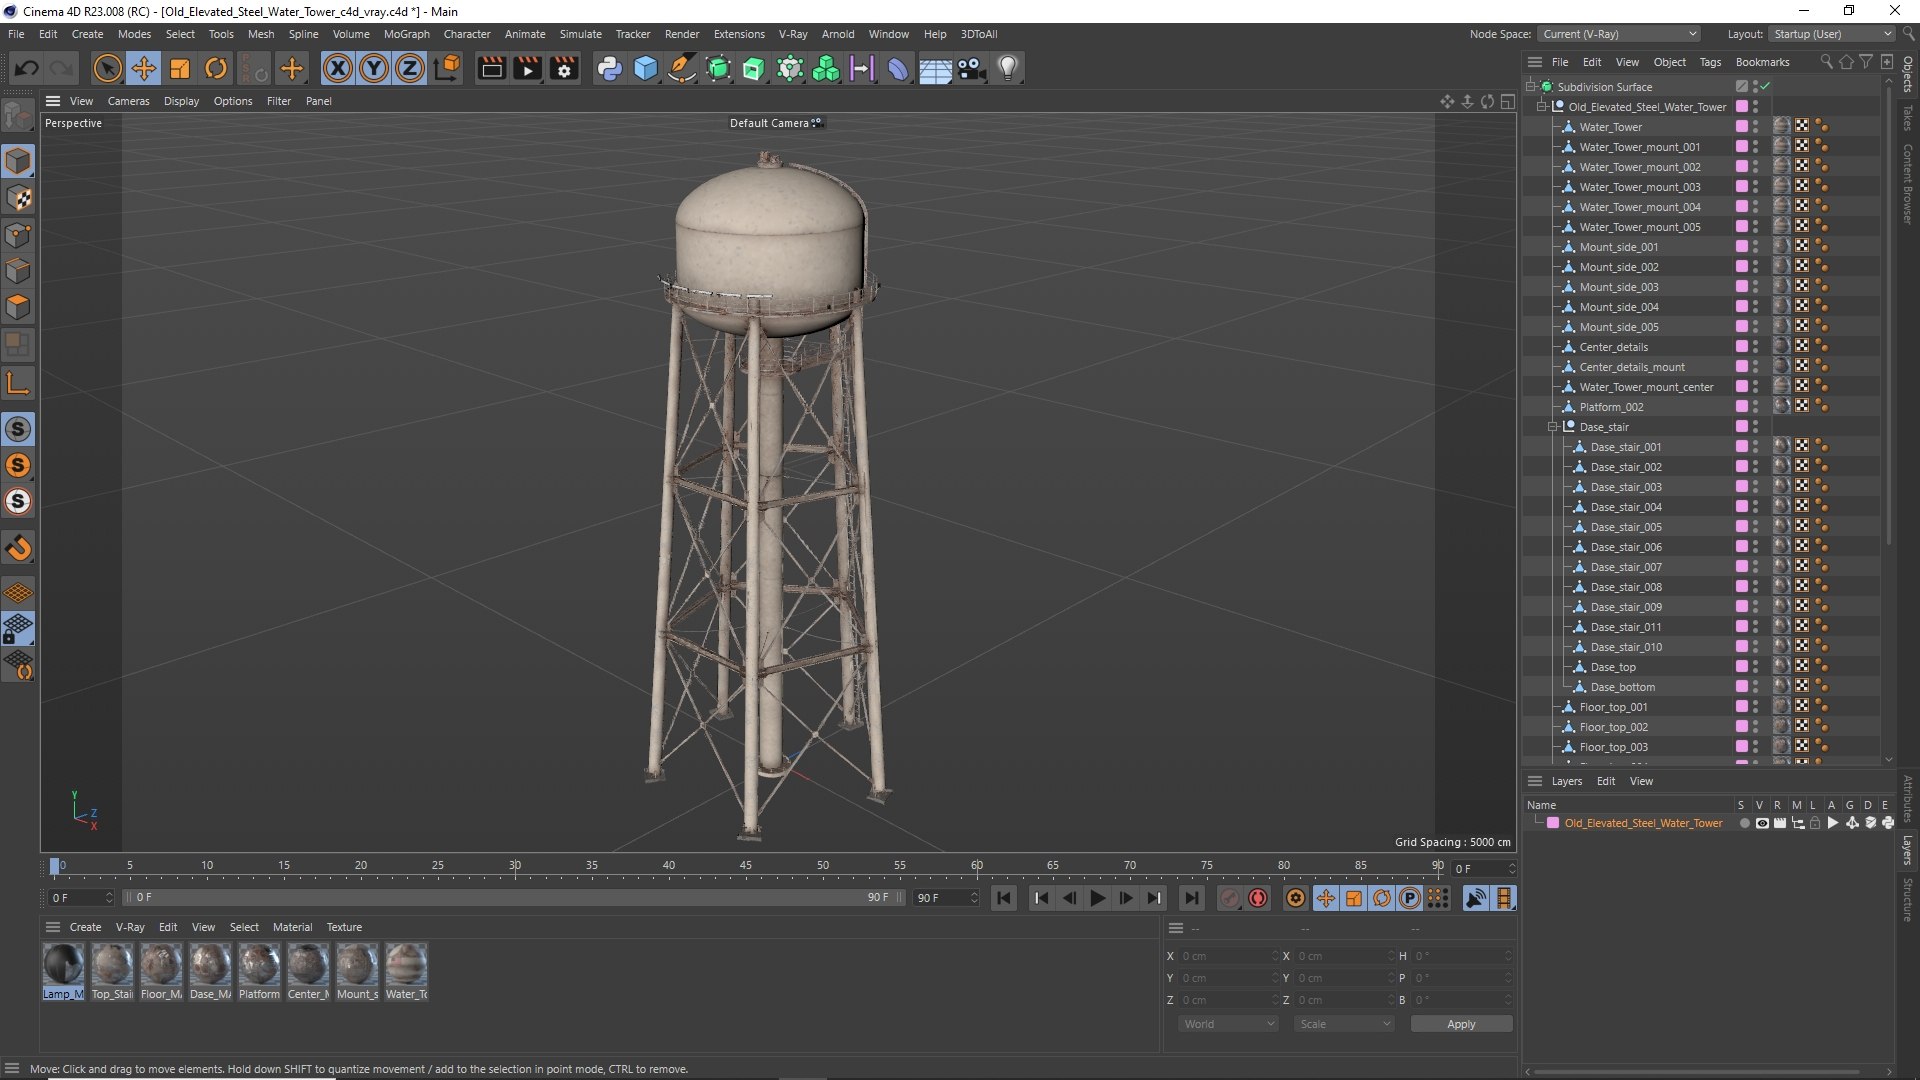
Task: Toggle Z axis lock
Action: (410, 68)
